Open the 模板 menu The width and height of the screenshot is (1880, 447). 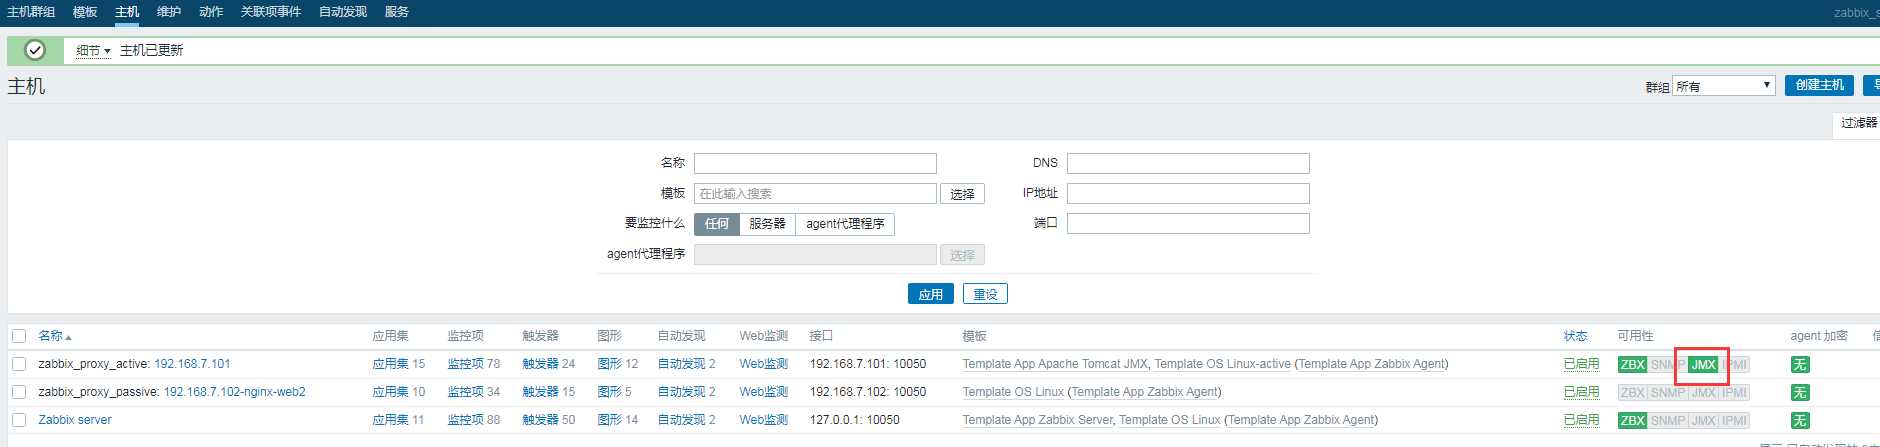point(85,12)
